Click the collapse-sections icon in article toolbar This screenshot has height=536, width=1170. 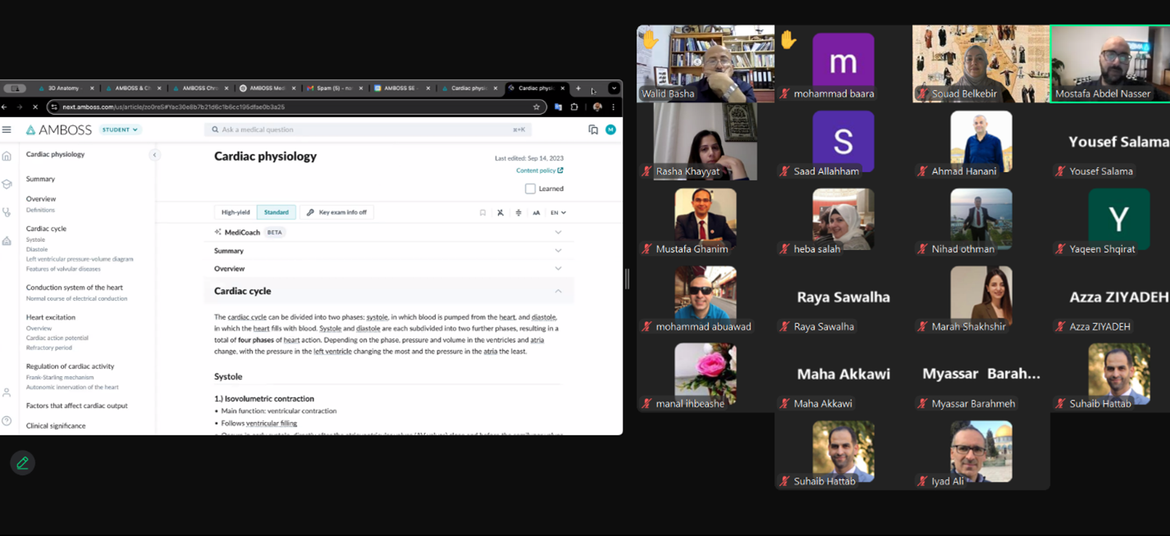click(519, 213)
